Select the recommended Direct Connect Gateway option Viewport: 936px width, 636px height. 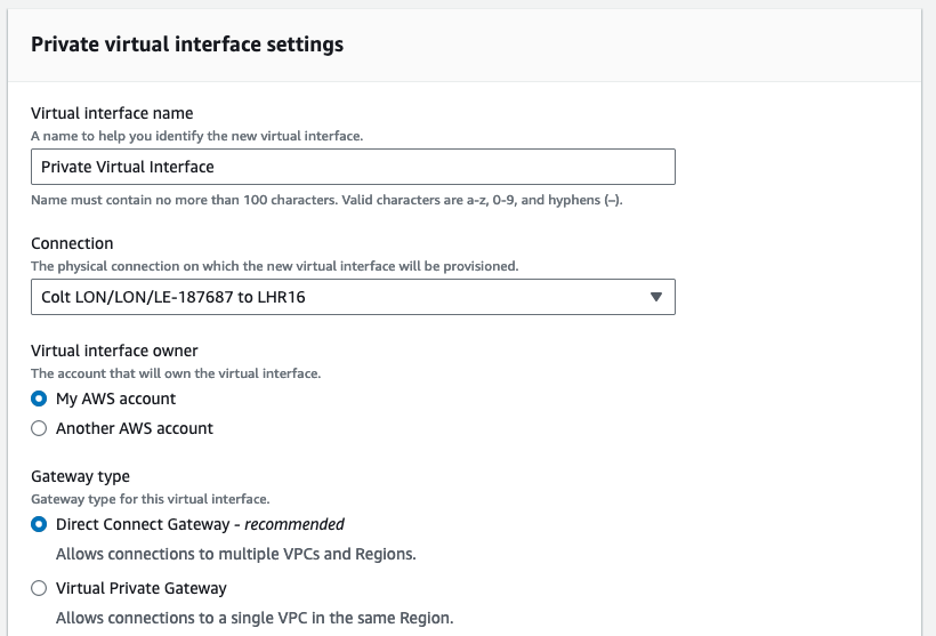tap(38, 524)
